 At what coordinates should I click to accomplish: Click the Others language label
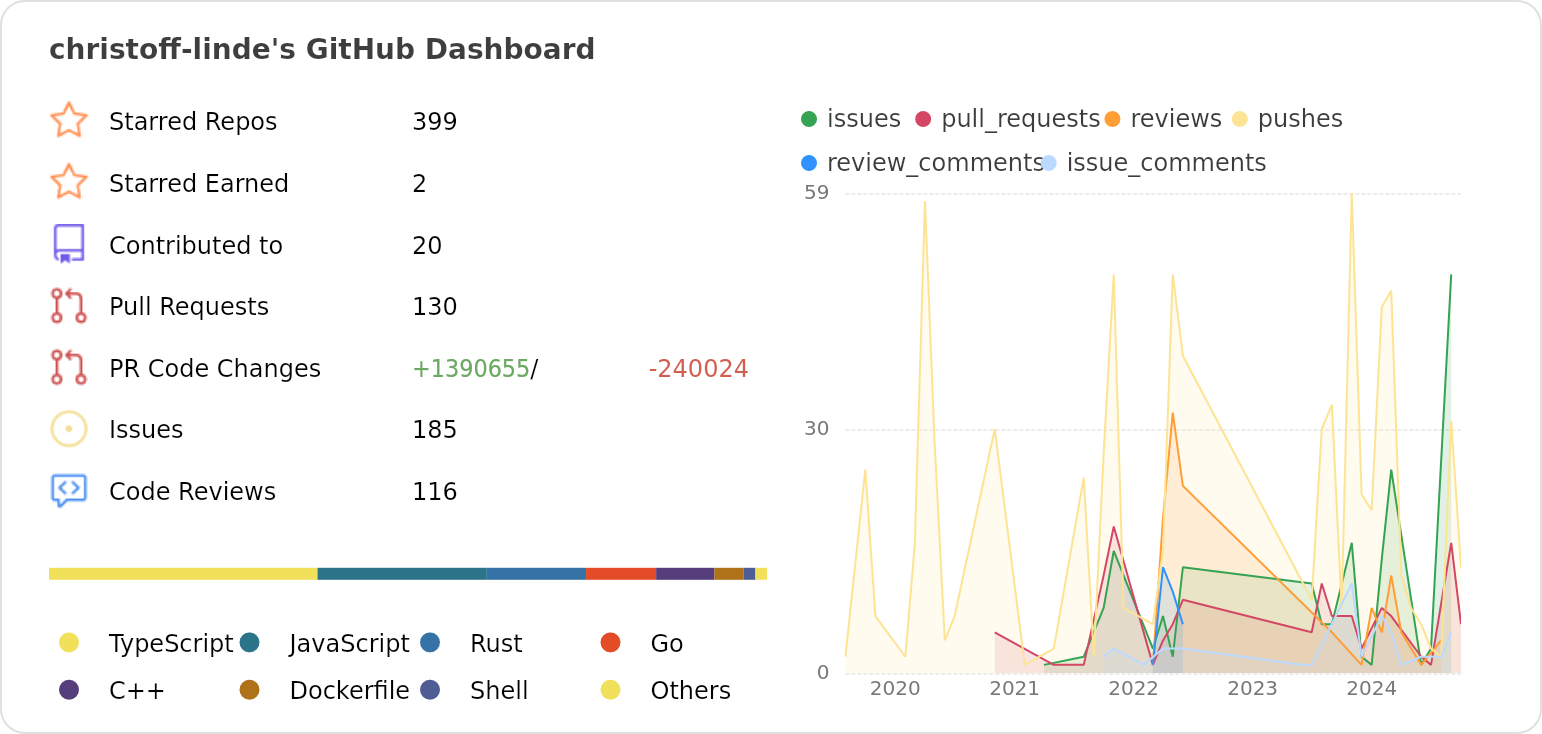[x=691, y=691]
